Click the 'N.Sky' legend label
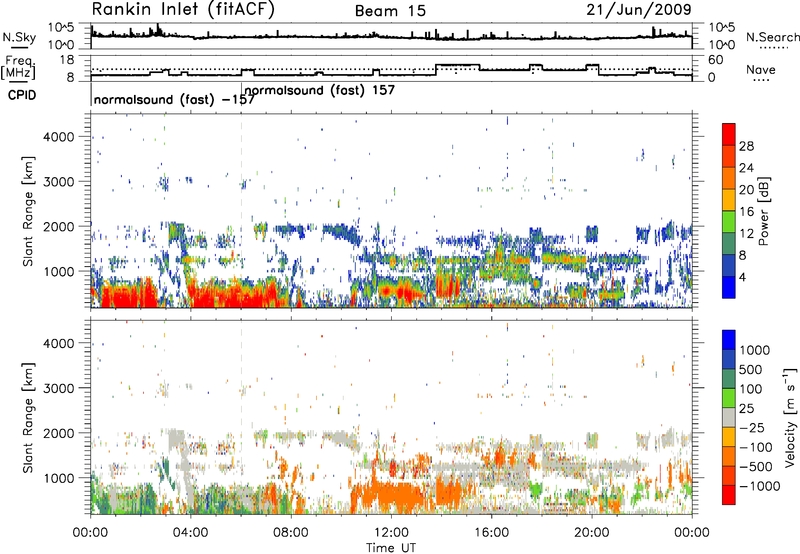 pyautogui.click(x=19, y=37)
